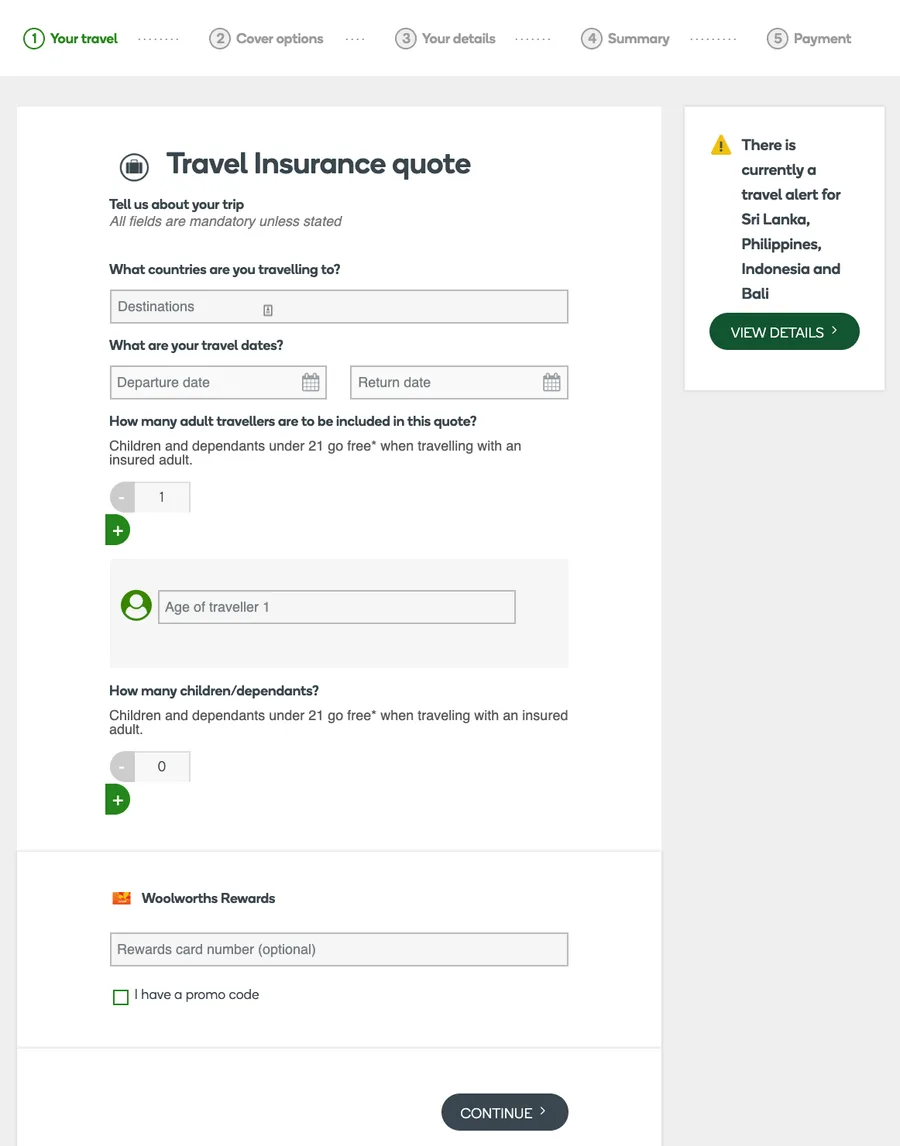Click the traveller avatar icon
The image size is (900, 1146).
(136, 605)
